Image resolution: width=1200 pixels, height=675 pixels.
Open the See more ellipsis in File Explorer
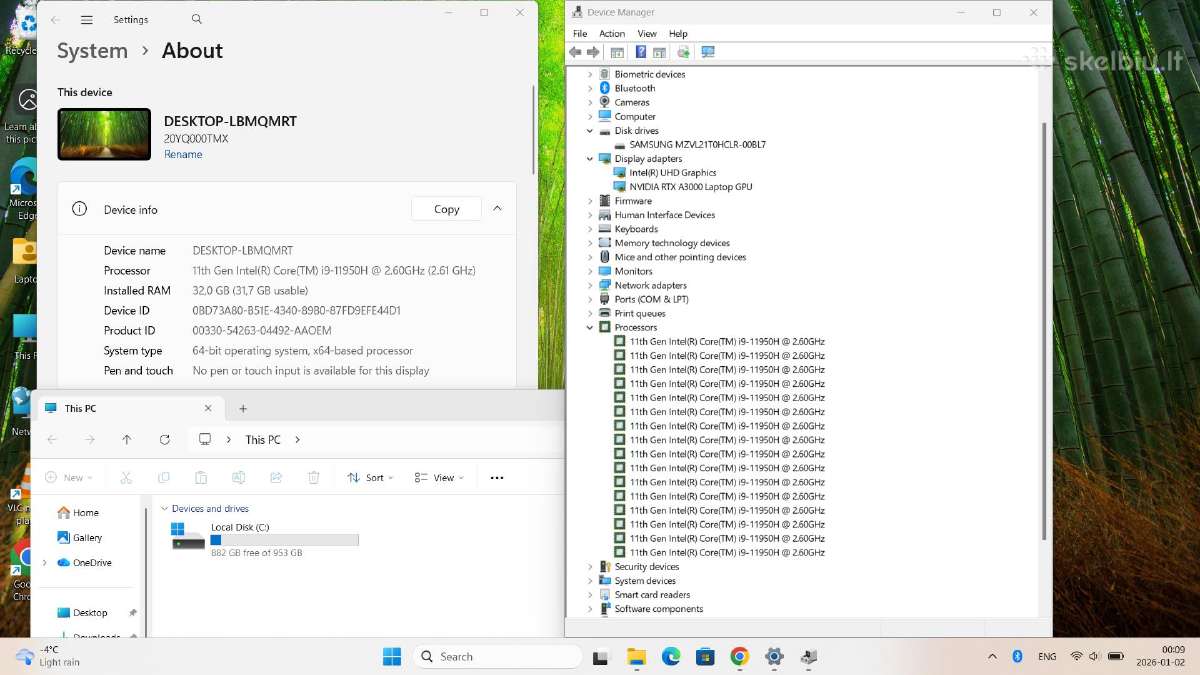pyautogui.click(x=497, y=478)
